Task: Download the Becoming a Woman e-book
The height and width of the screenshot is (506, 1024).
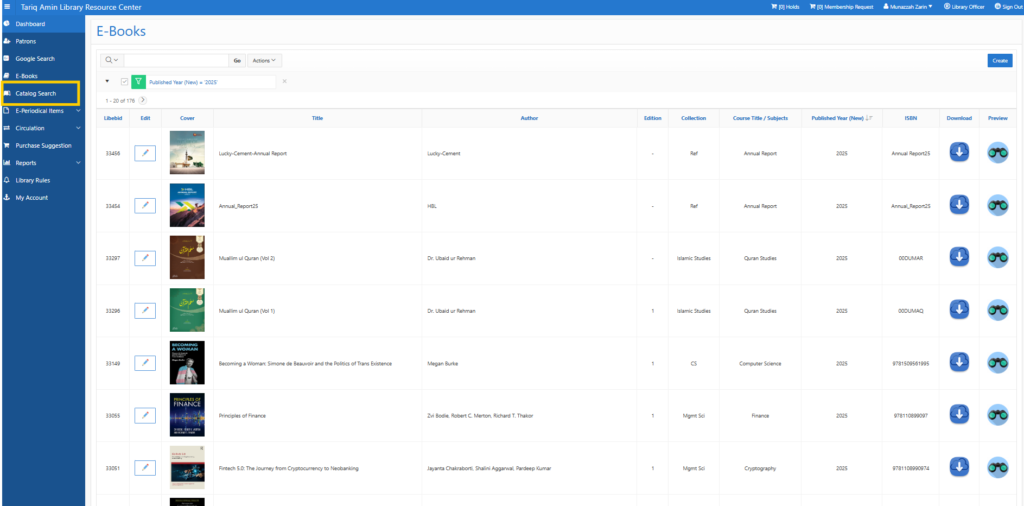Action: (959, 362)
